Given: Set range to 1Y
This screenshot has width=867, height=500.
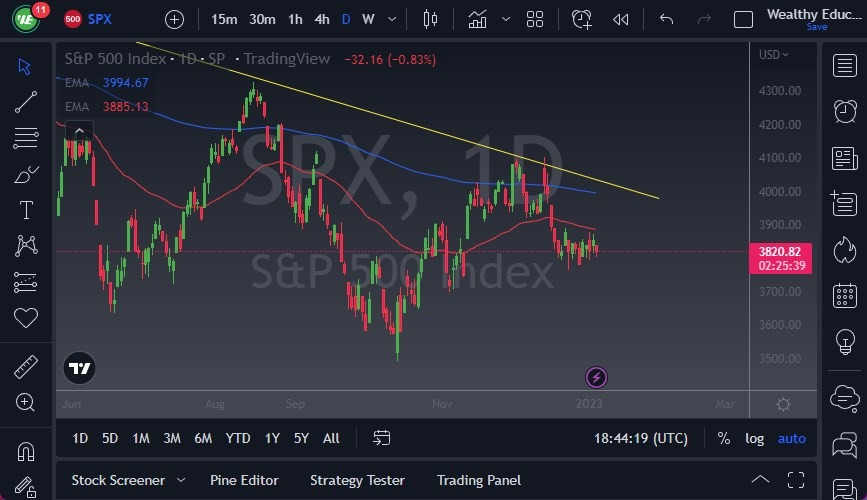Looking at the screenshot, I should coord(271,438).
